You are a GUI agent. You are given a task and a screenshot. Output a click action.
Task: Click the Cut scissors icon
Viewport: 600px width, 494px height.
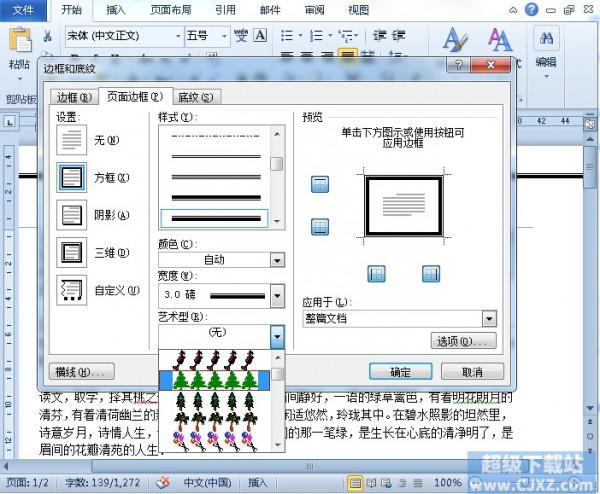pyautogui.click(x=47, y=36)
